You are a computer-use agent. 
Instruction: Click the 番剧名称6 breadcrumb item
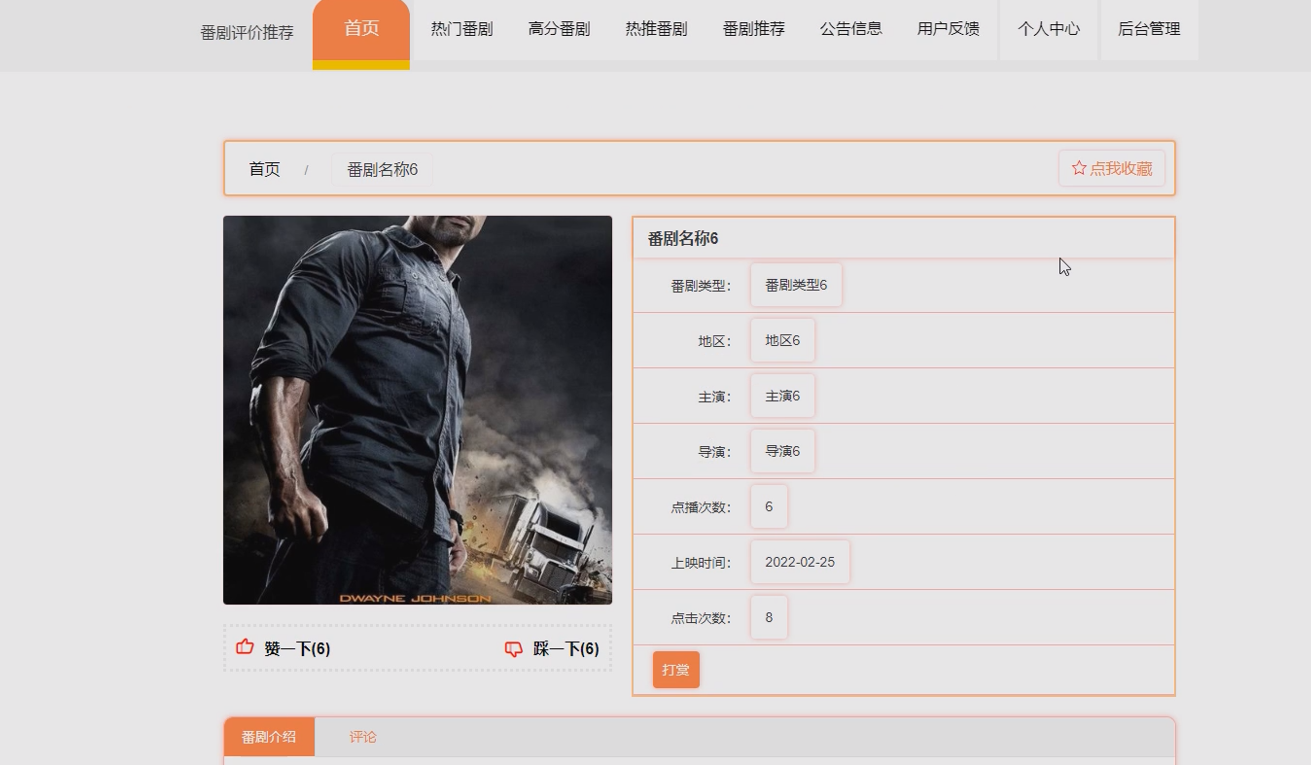[382, 169]
